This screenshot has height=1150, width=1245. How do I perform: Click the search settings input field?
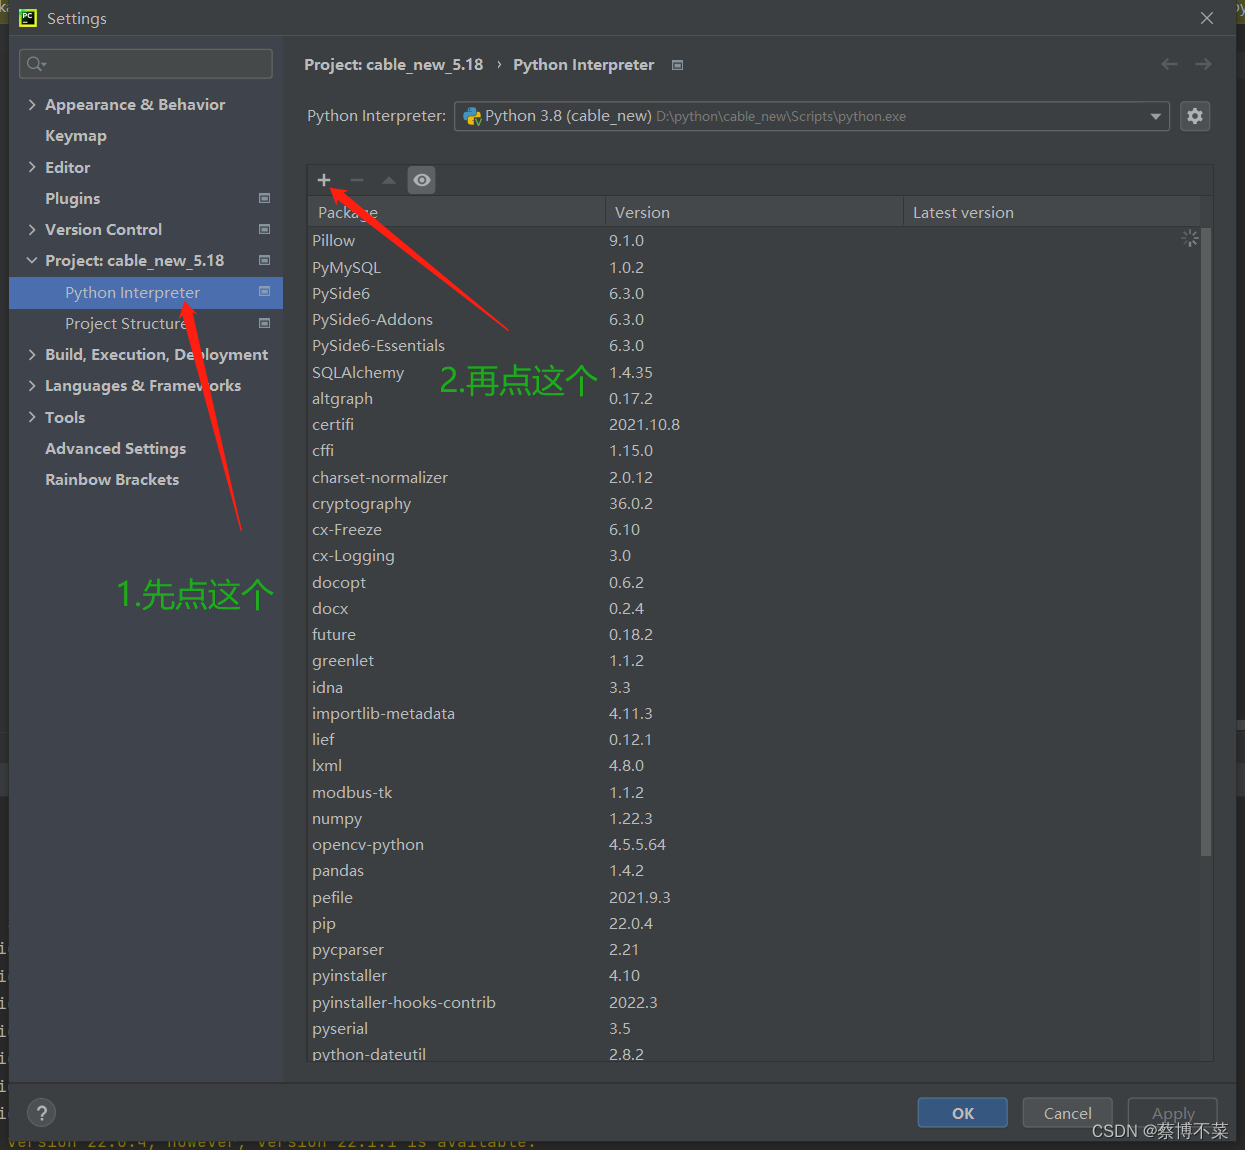(x=146, y=64)
